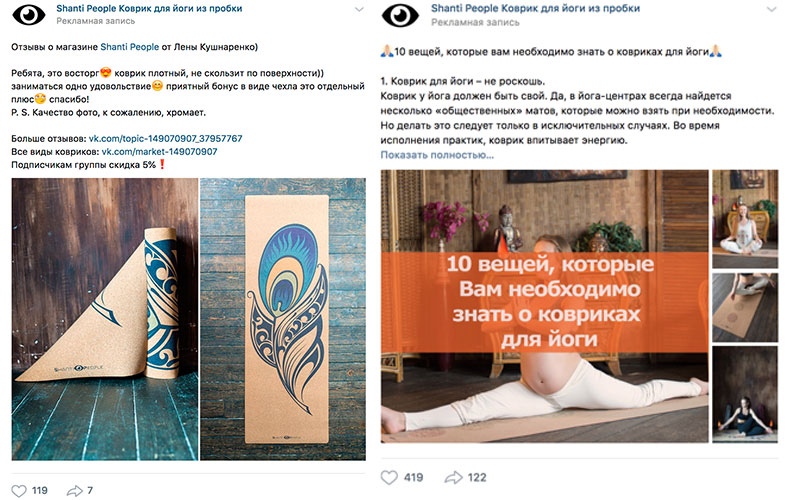Open right post's Shanti People group title
This screenshot has height=500, width=793.
pyautogui.click(x=536, y=9)
